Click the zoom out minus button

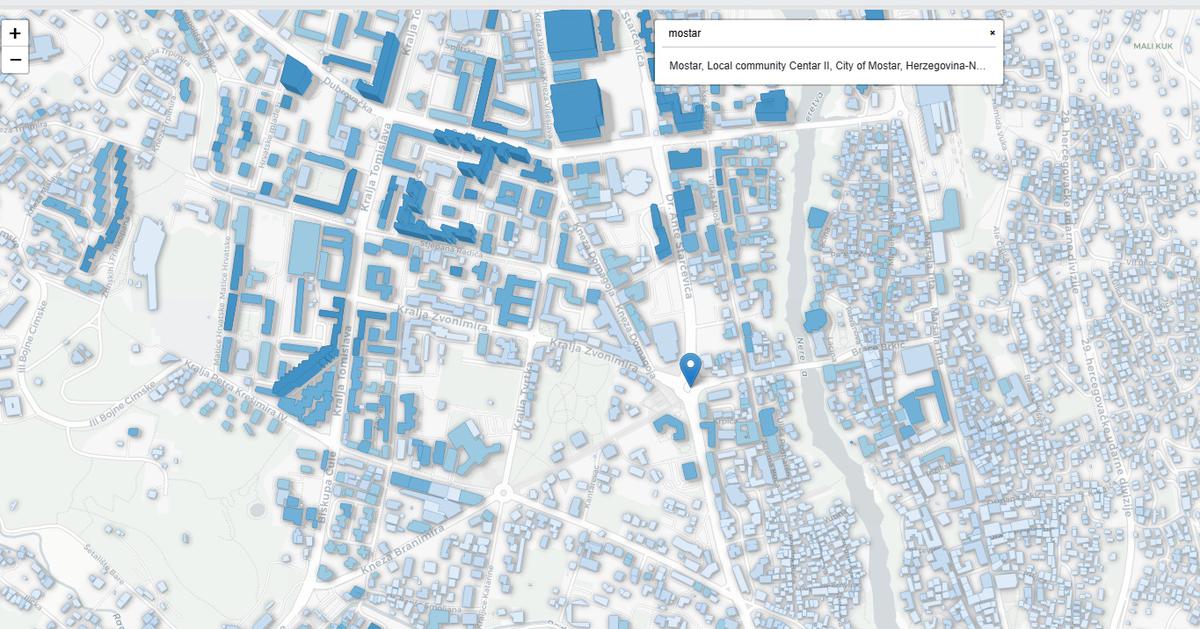[15, 60]
